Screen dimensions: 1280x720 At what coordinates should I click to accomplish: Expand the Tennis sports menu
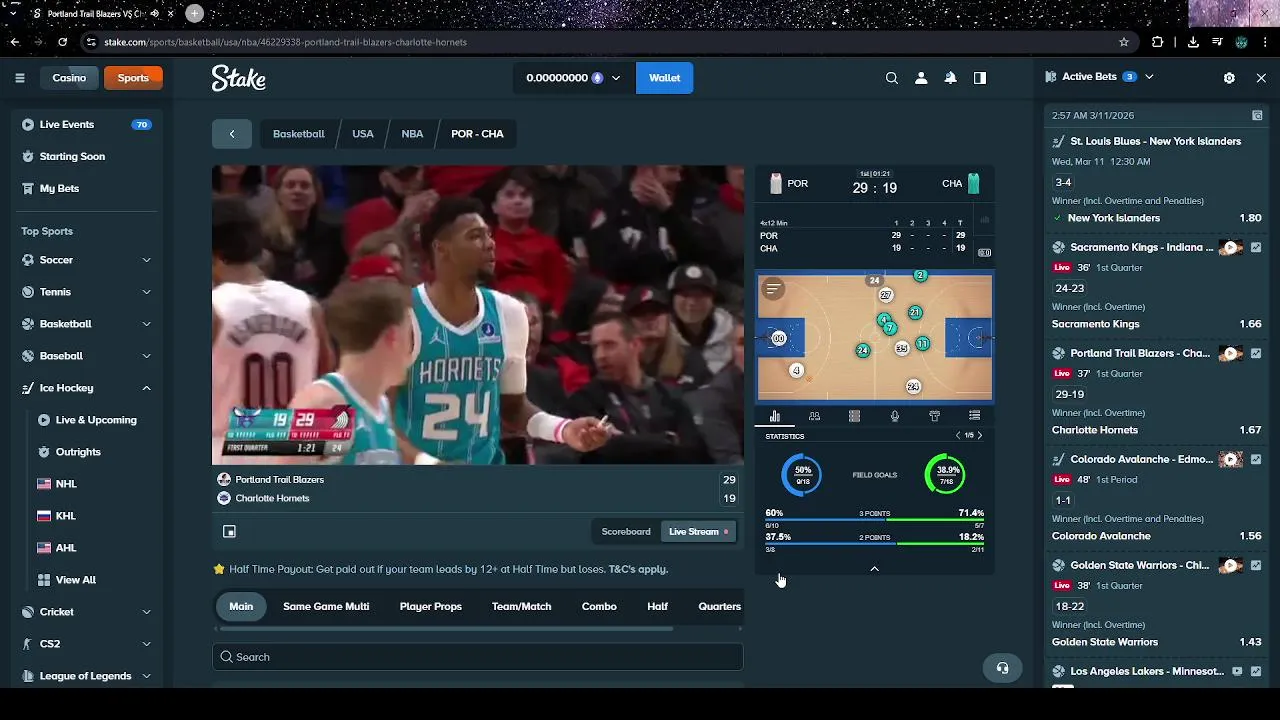point(146,292)
